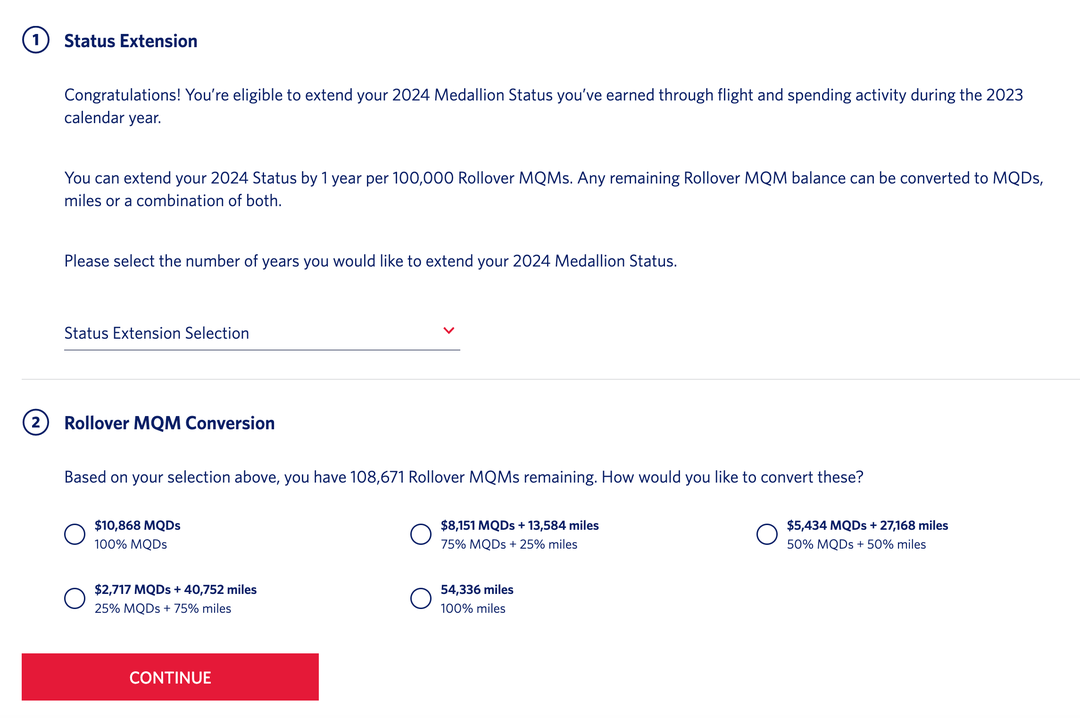The image size is (1080, 718).
Task: Click the red chevron on Status Extension Selection
Action: pyautogui.click(x=448, y=330)
